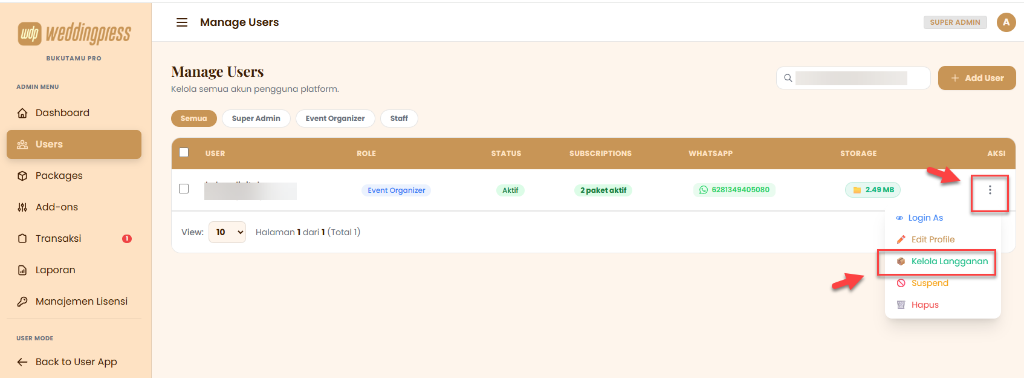Click the Add User button
The height and width of the screenshot is (378, 1024).
pos(977,78)
